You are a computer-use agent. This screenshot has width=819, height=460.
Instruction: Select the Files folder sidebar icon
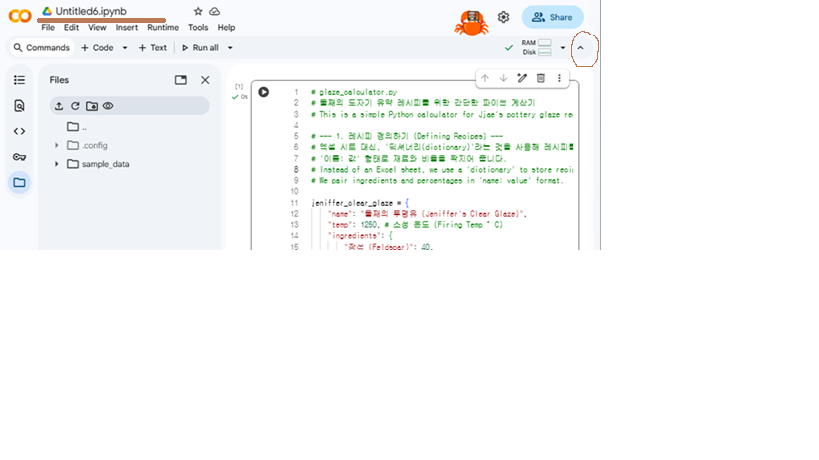tap(19, 183)
